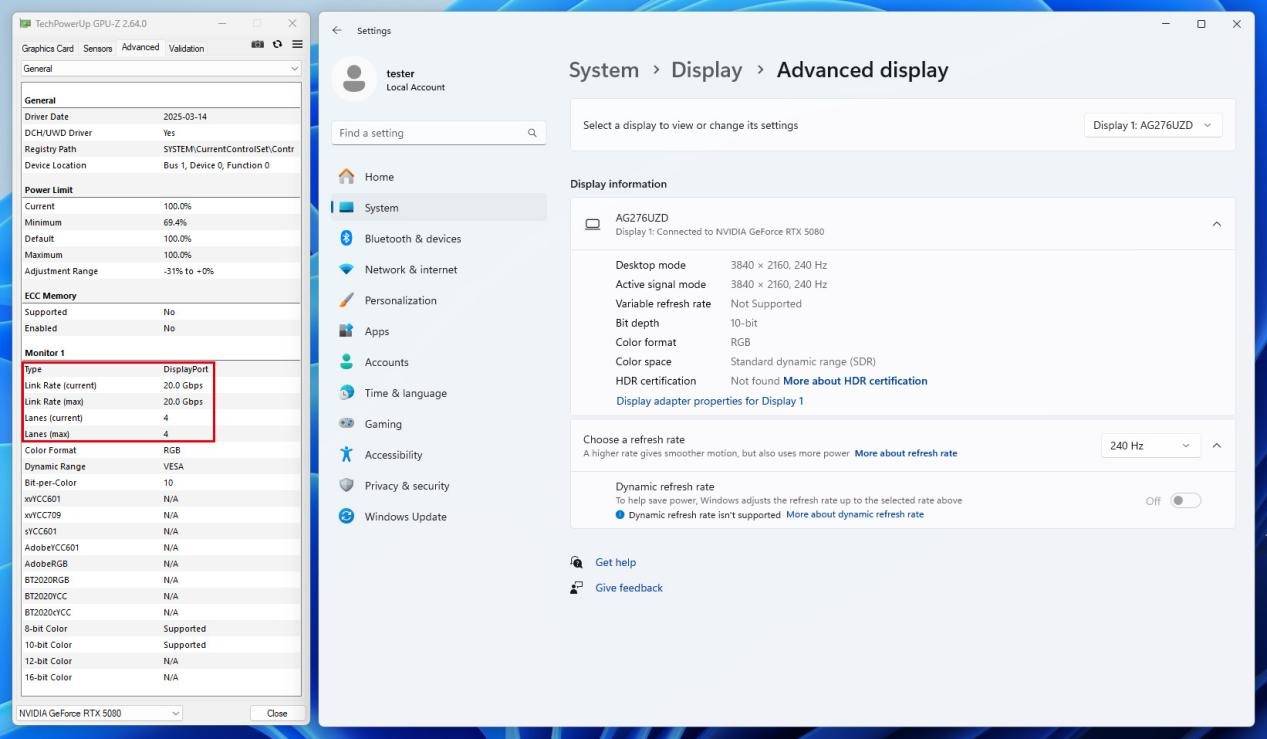The width and height of the screenshot is (1267, 739).
Task: Switch to the Sensors tab
Action: click(97, 48)
